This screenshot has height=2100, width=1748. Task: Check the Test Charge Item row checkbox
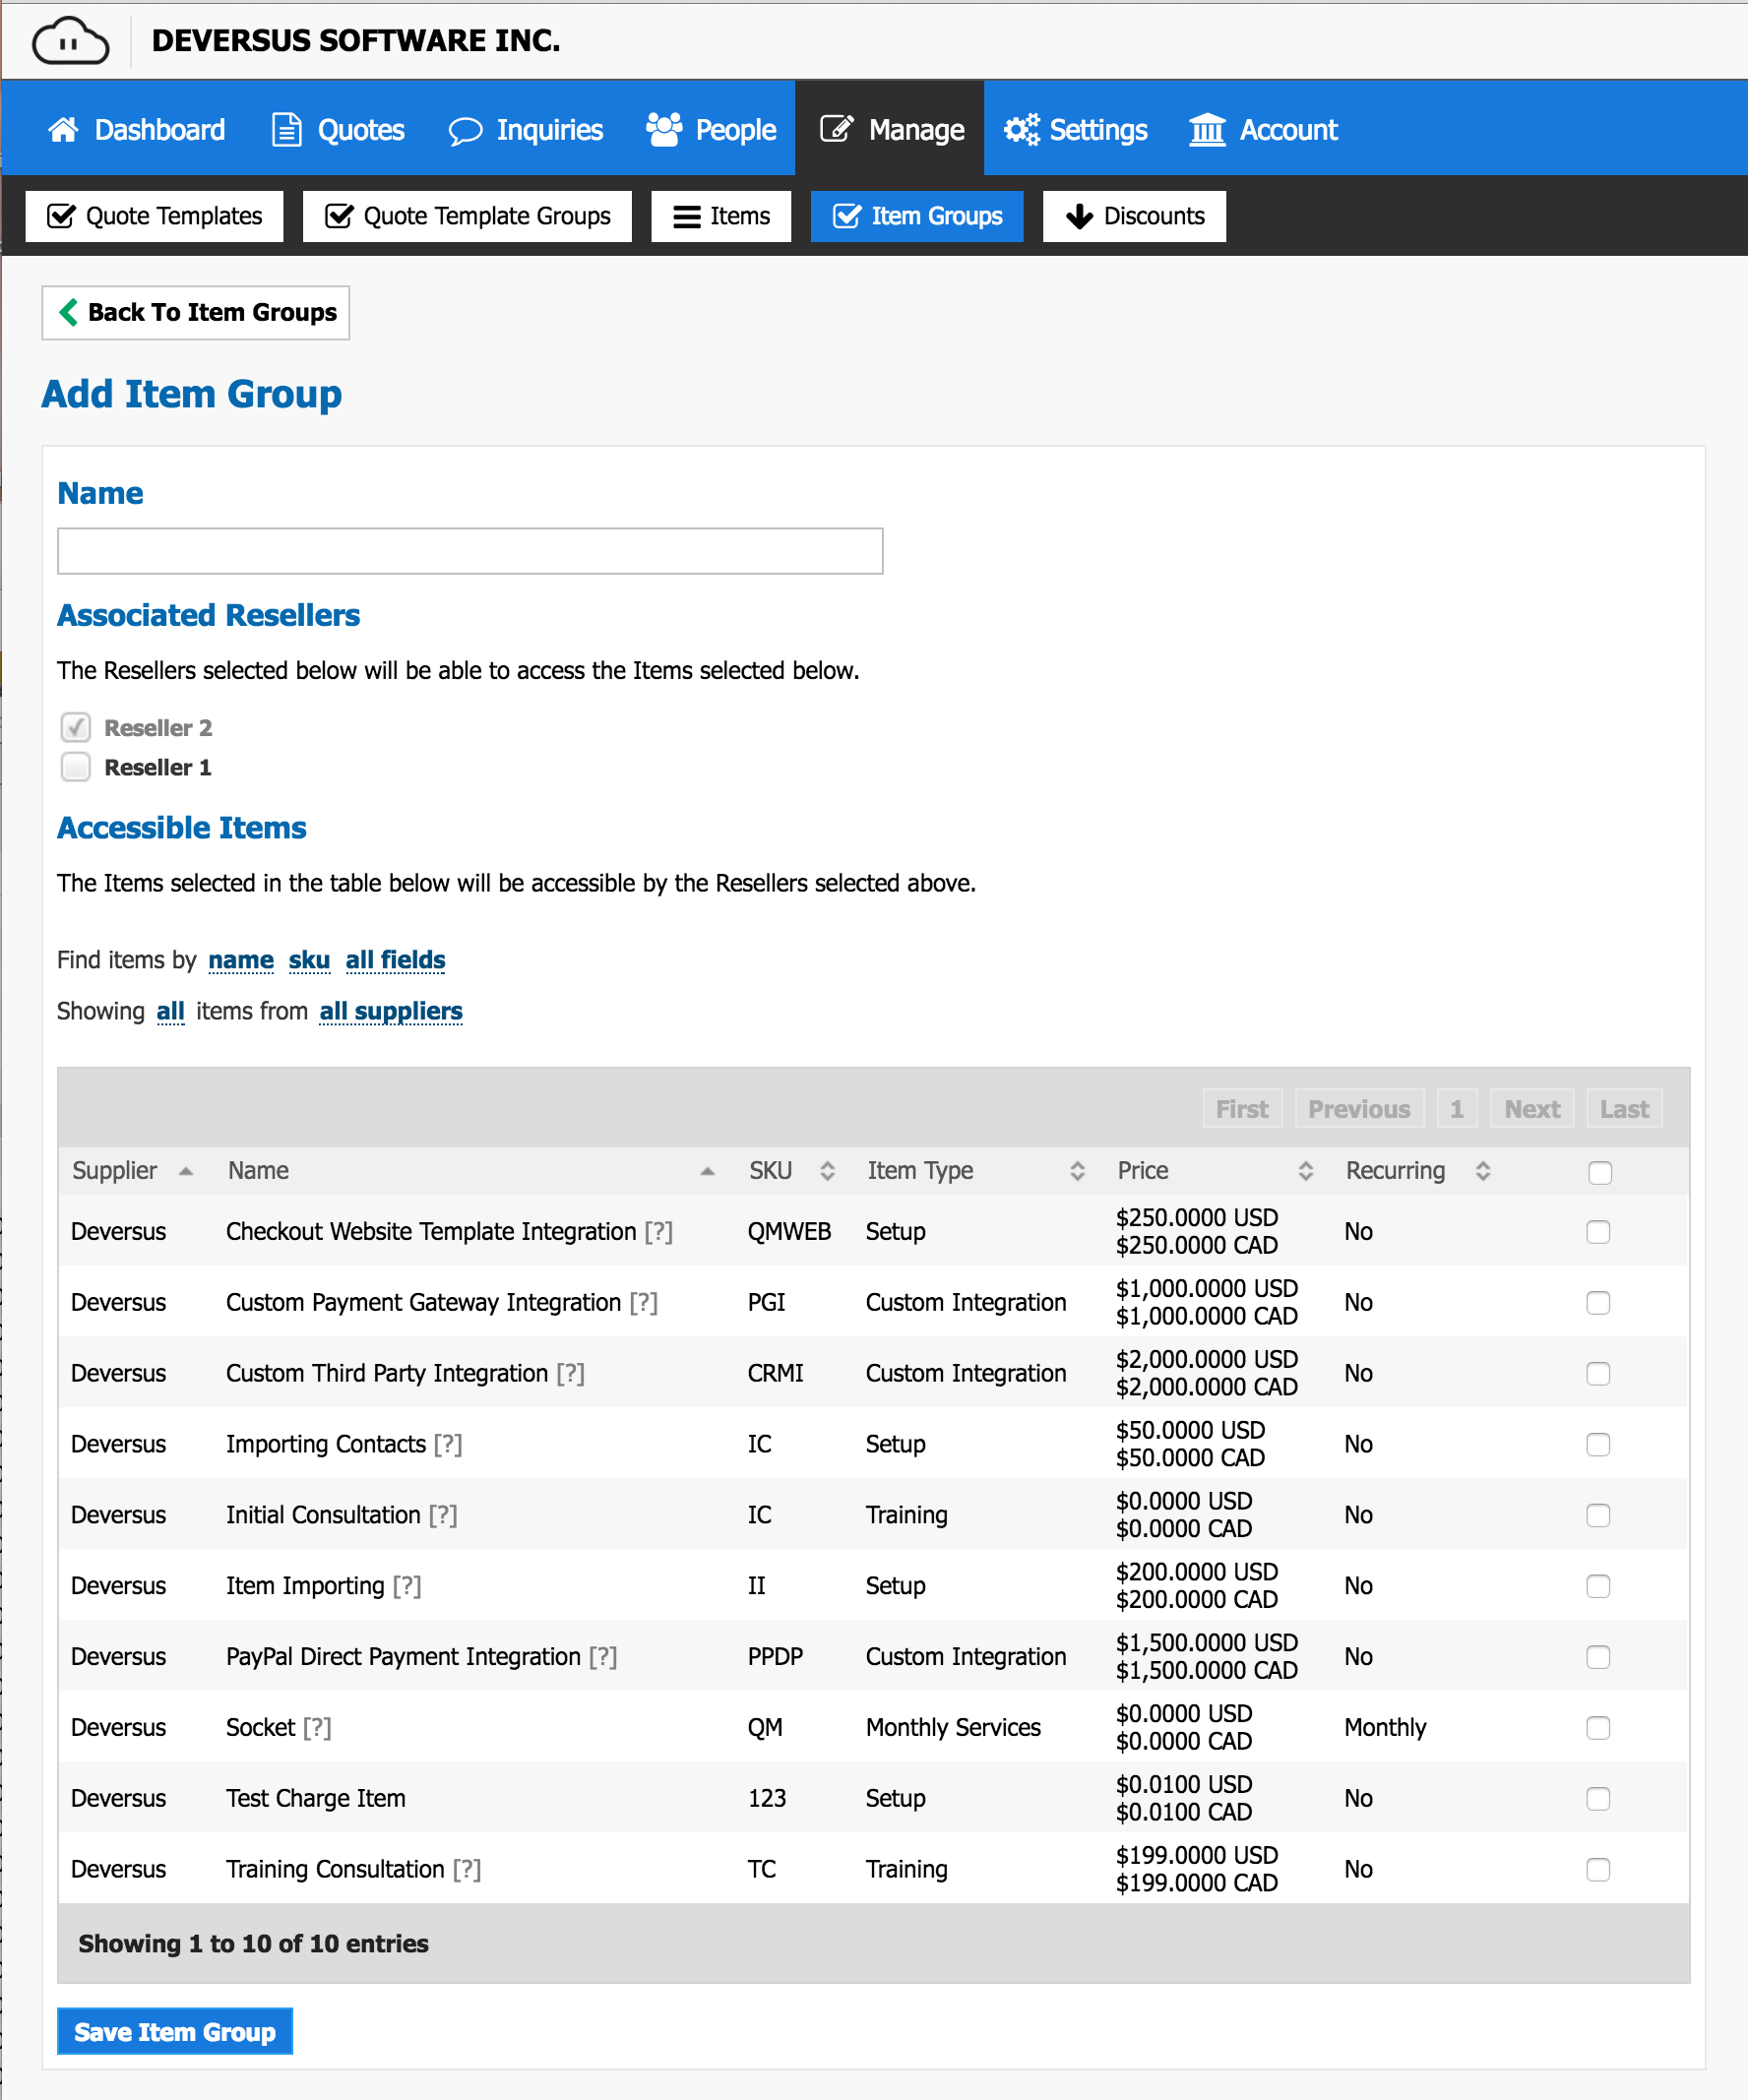pos(1598,1799)
